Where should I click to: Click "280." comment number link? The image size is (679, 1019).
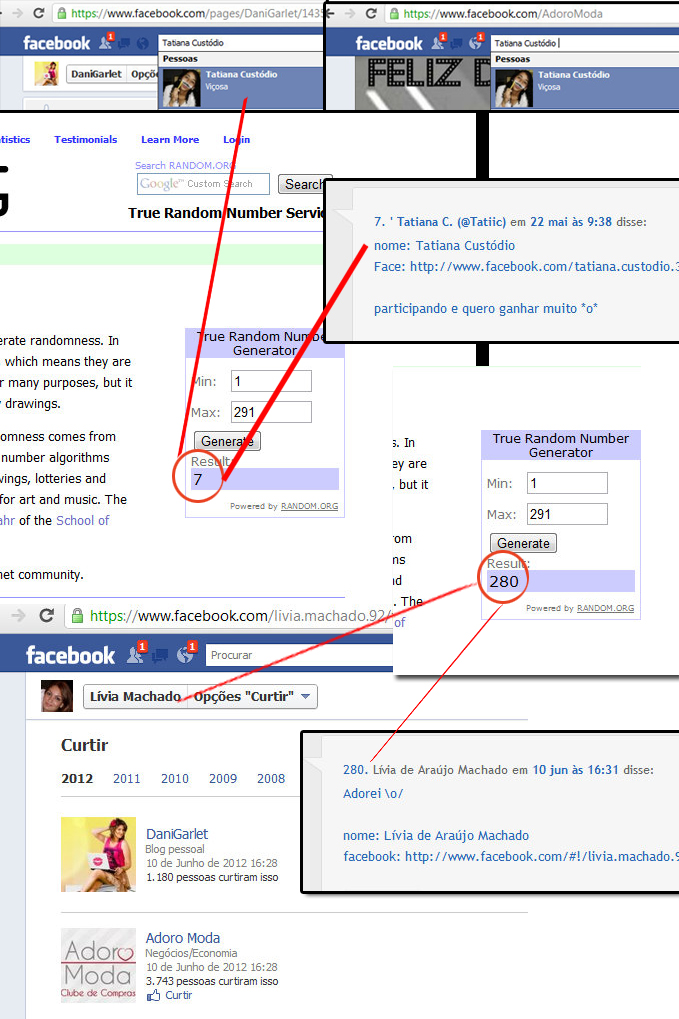(356, 769)
